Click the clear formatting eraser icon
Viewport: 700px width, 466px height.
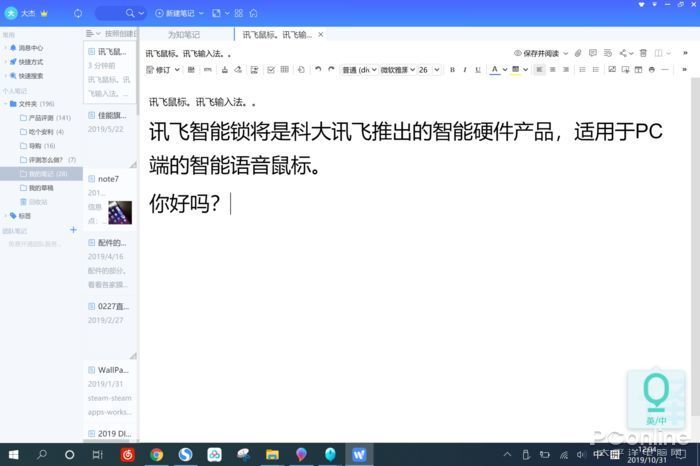click(238, 70)
